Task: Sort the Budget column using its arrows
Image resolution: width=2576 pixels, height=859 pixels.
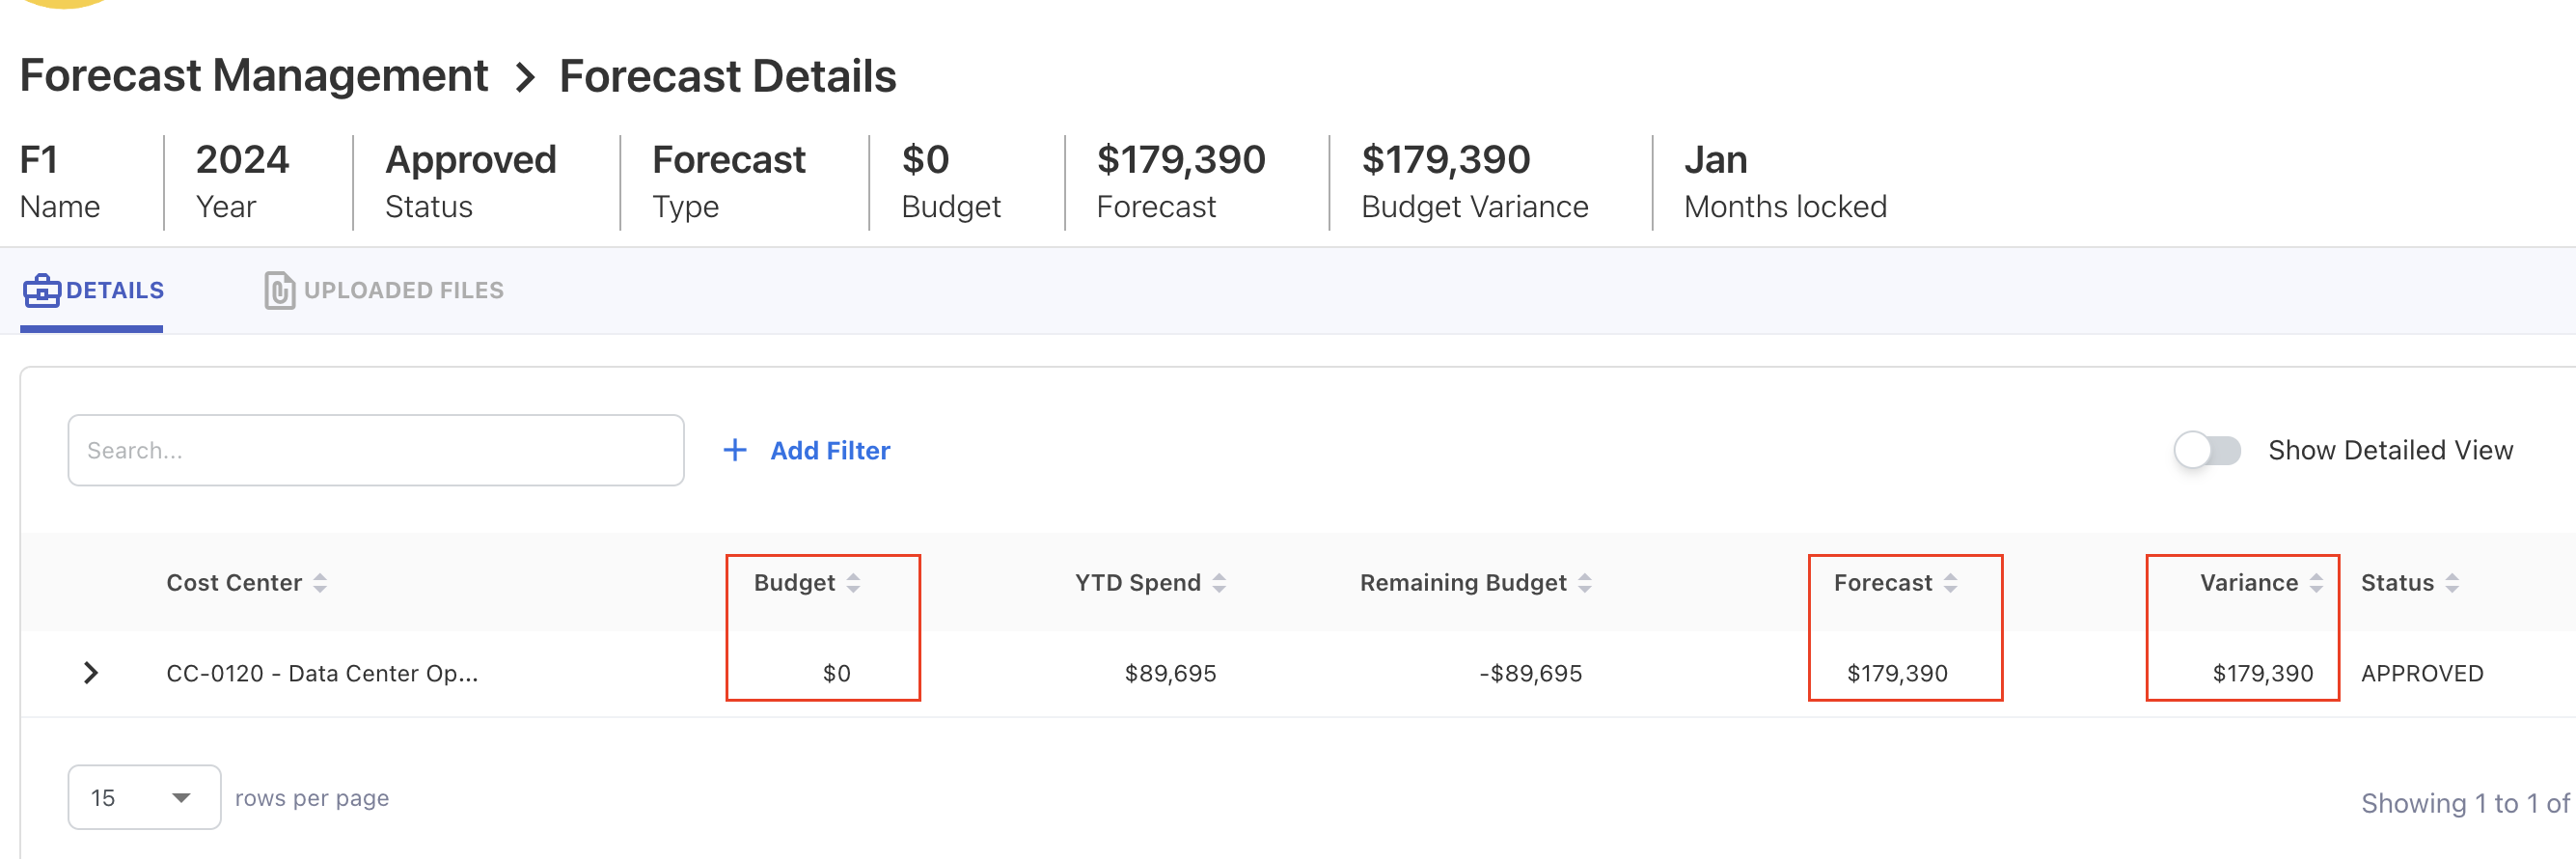Action: pyautogui.click(x=853, y=583)
